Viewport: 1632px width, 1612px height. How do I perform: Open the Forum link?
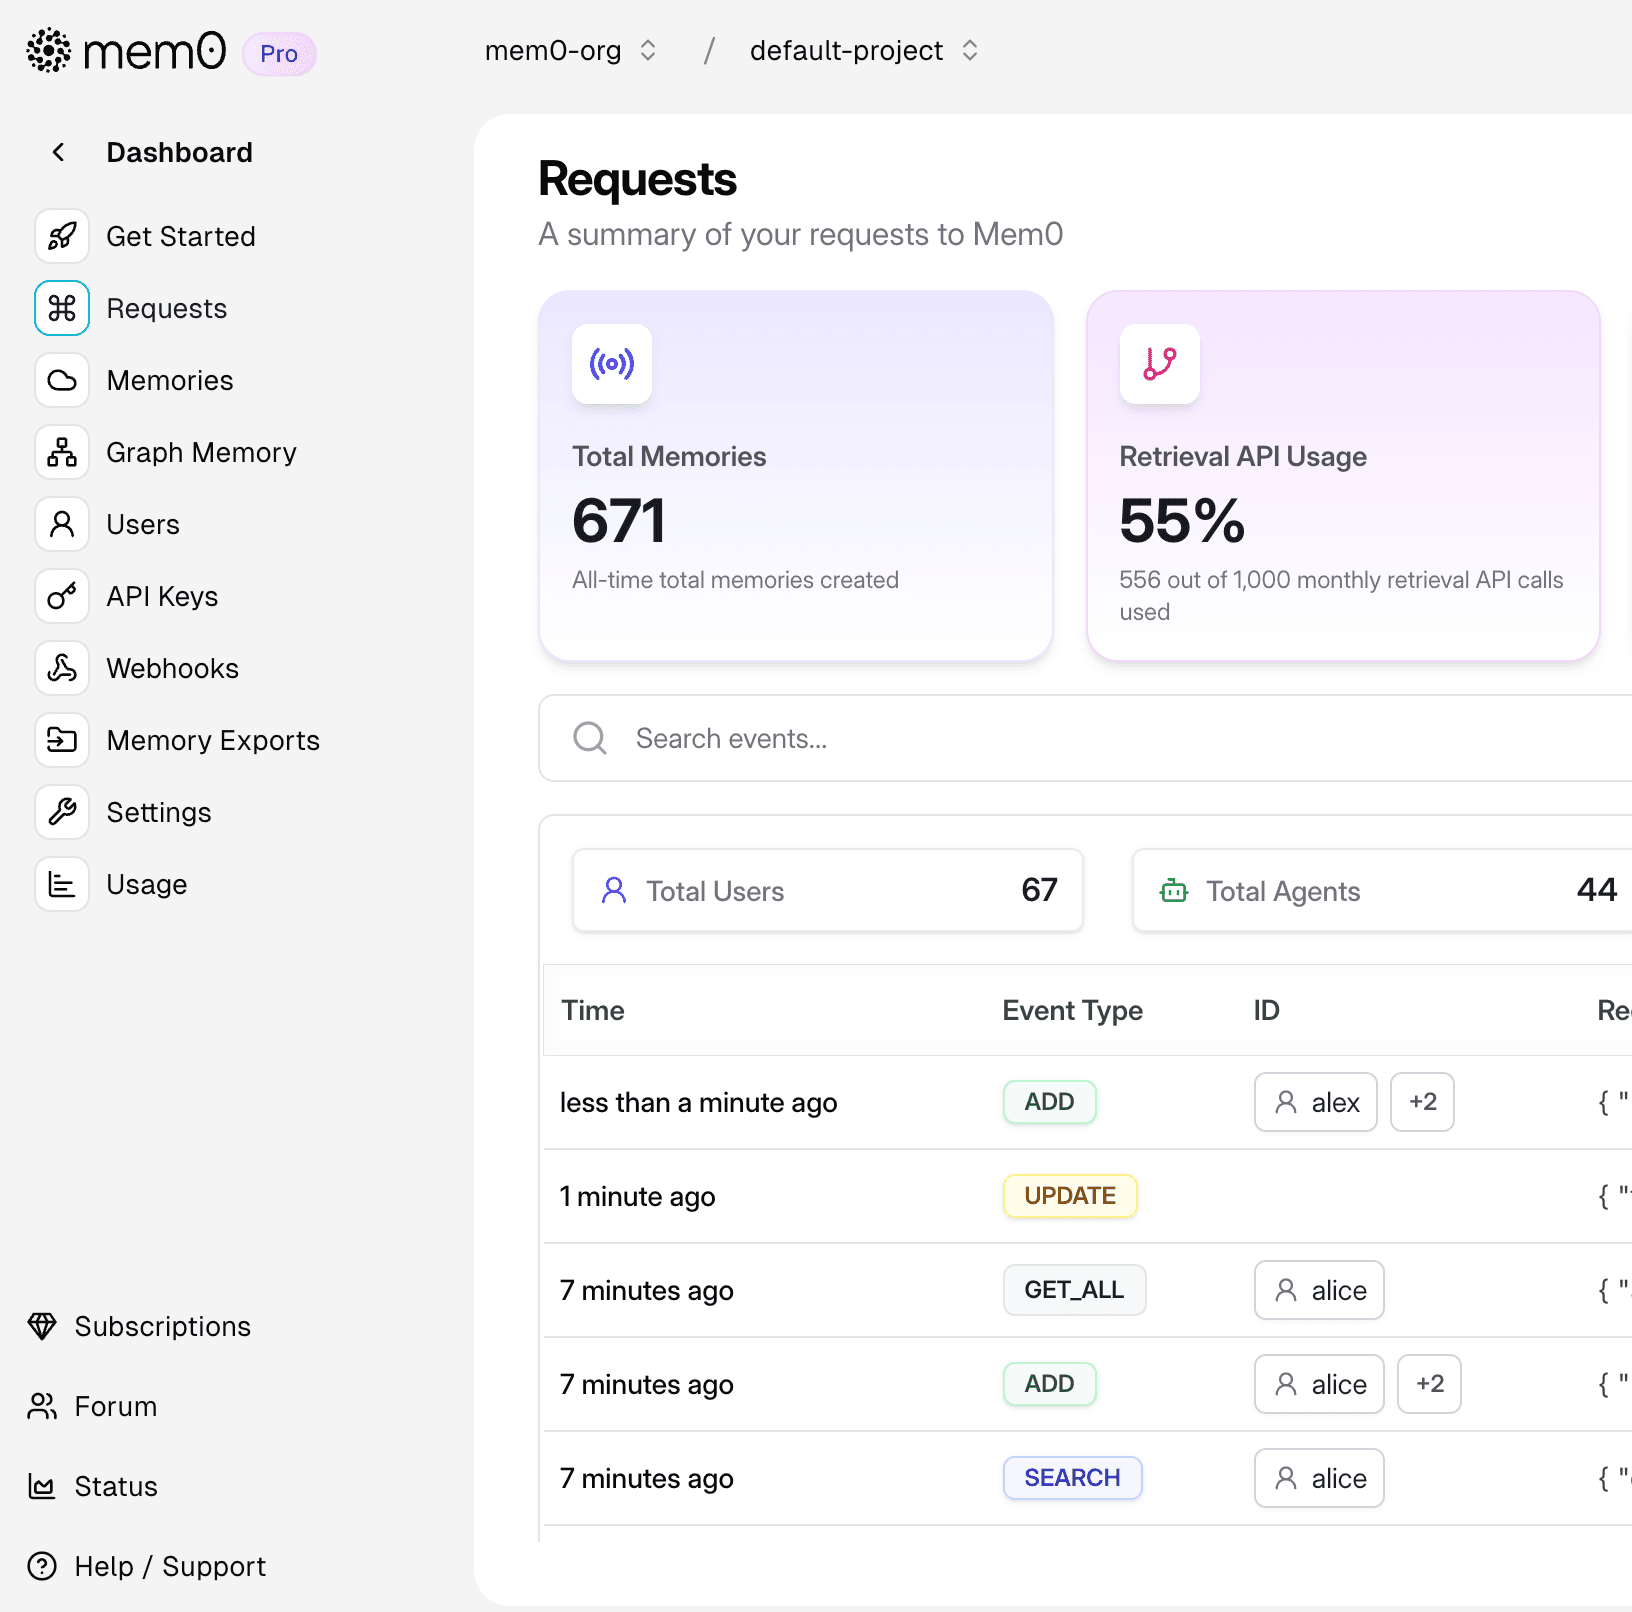click(116, 1406)
